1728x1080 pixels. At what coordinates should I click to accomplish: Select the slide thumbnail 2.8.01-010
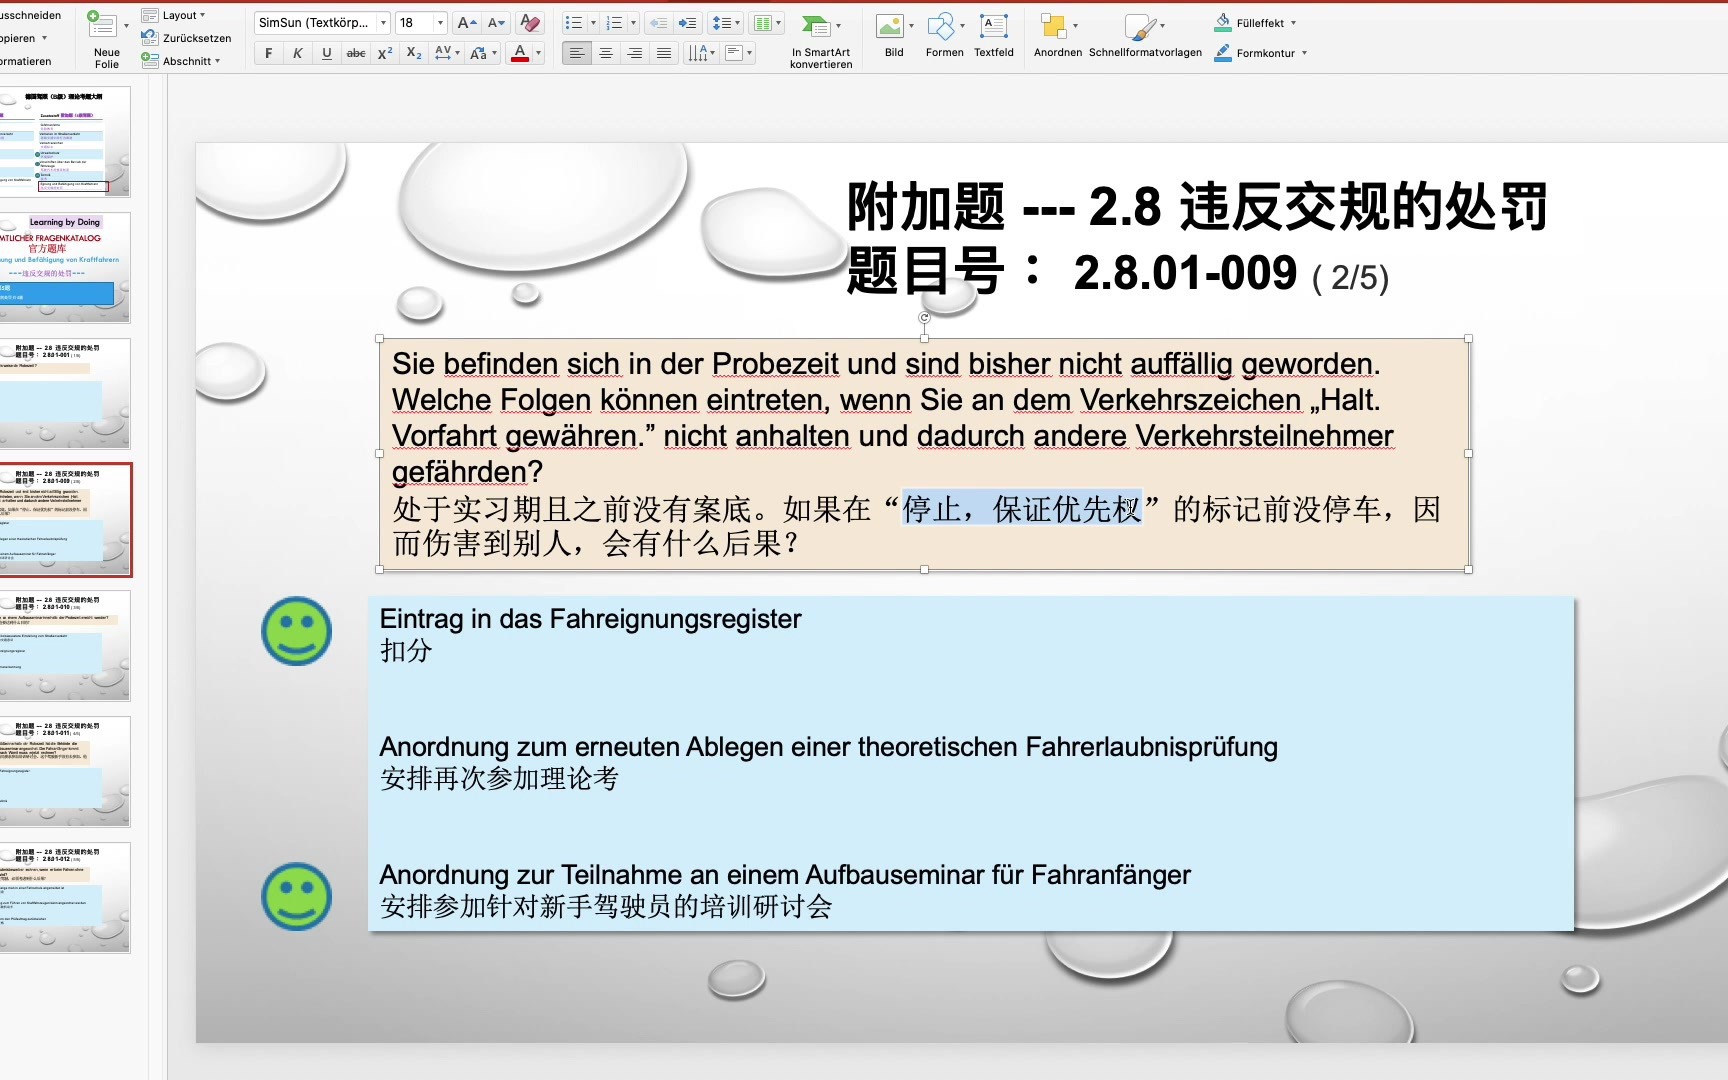[65, 645]
